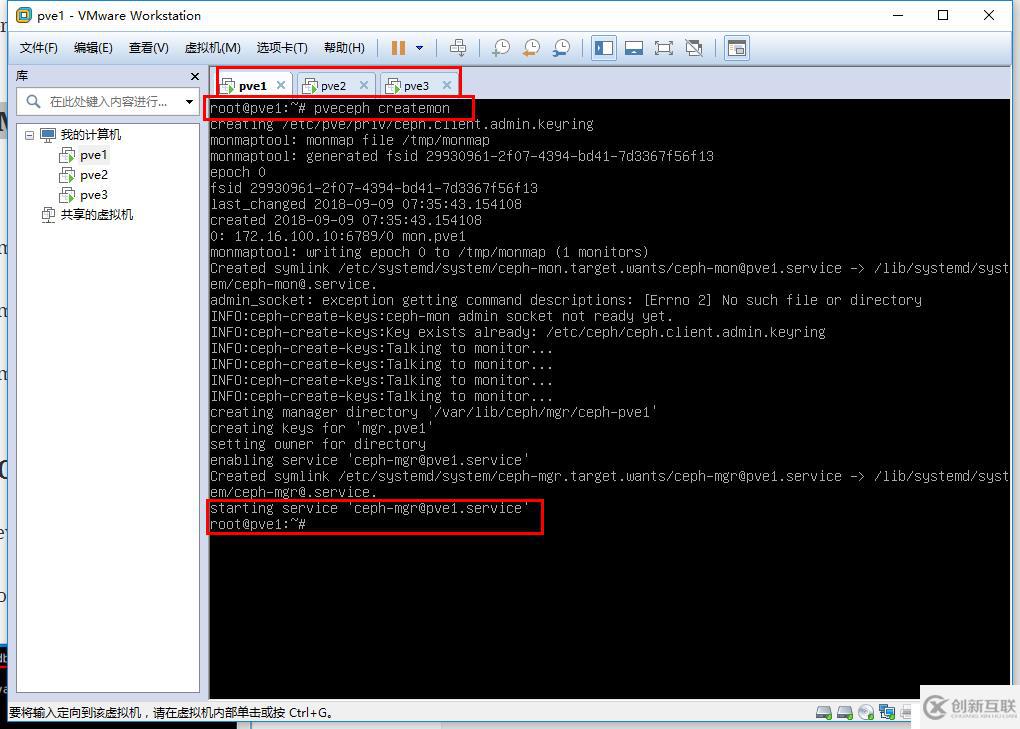Close the pve3 tab
The image size is (1020, 729).
pyautogui.click(x=447, y=85)
